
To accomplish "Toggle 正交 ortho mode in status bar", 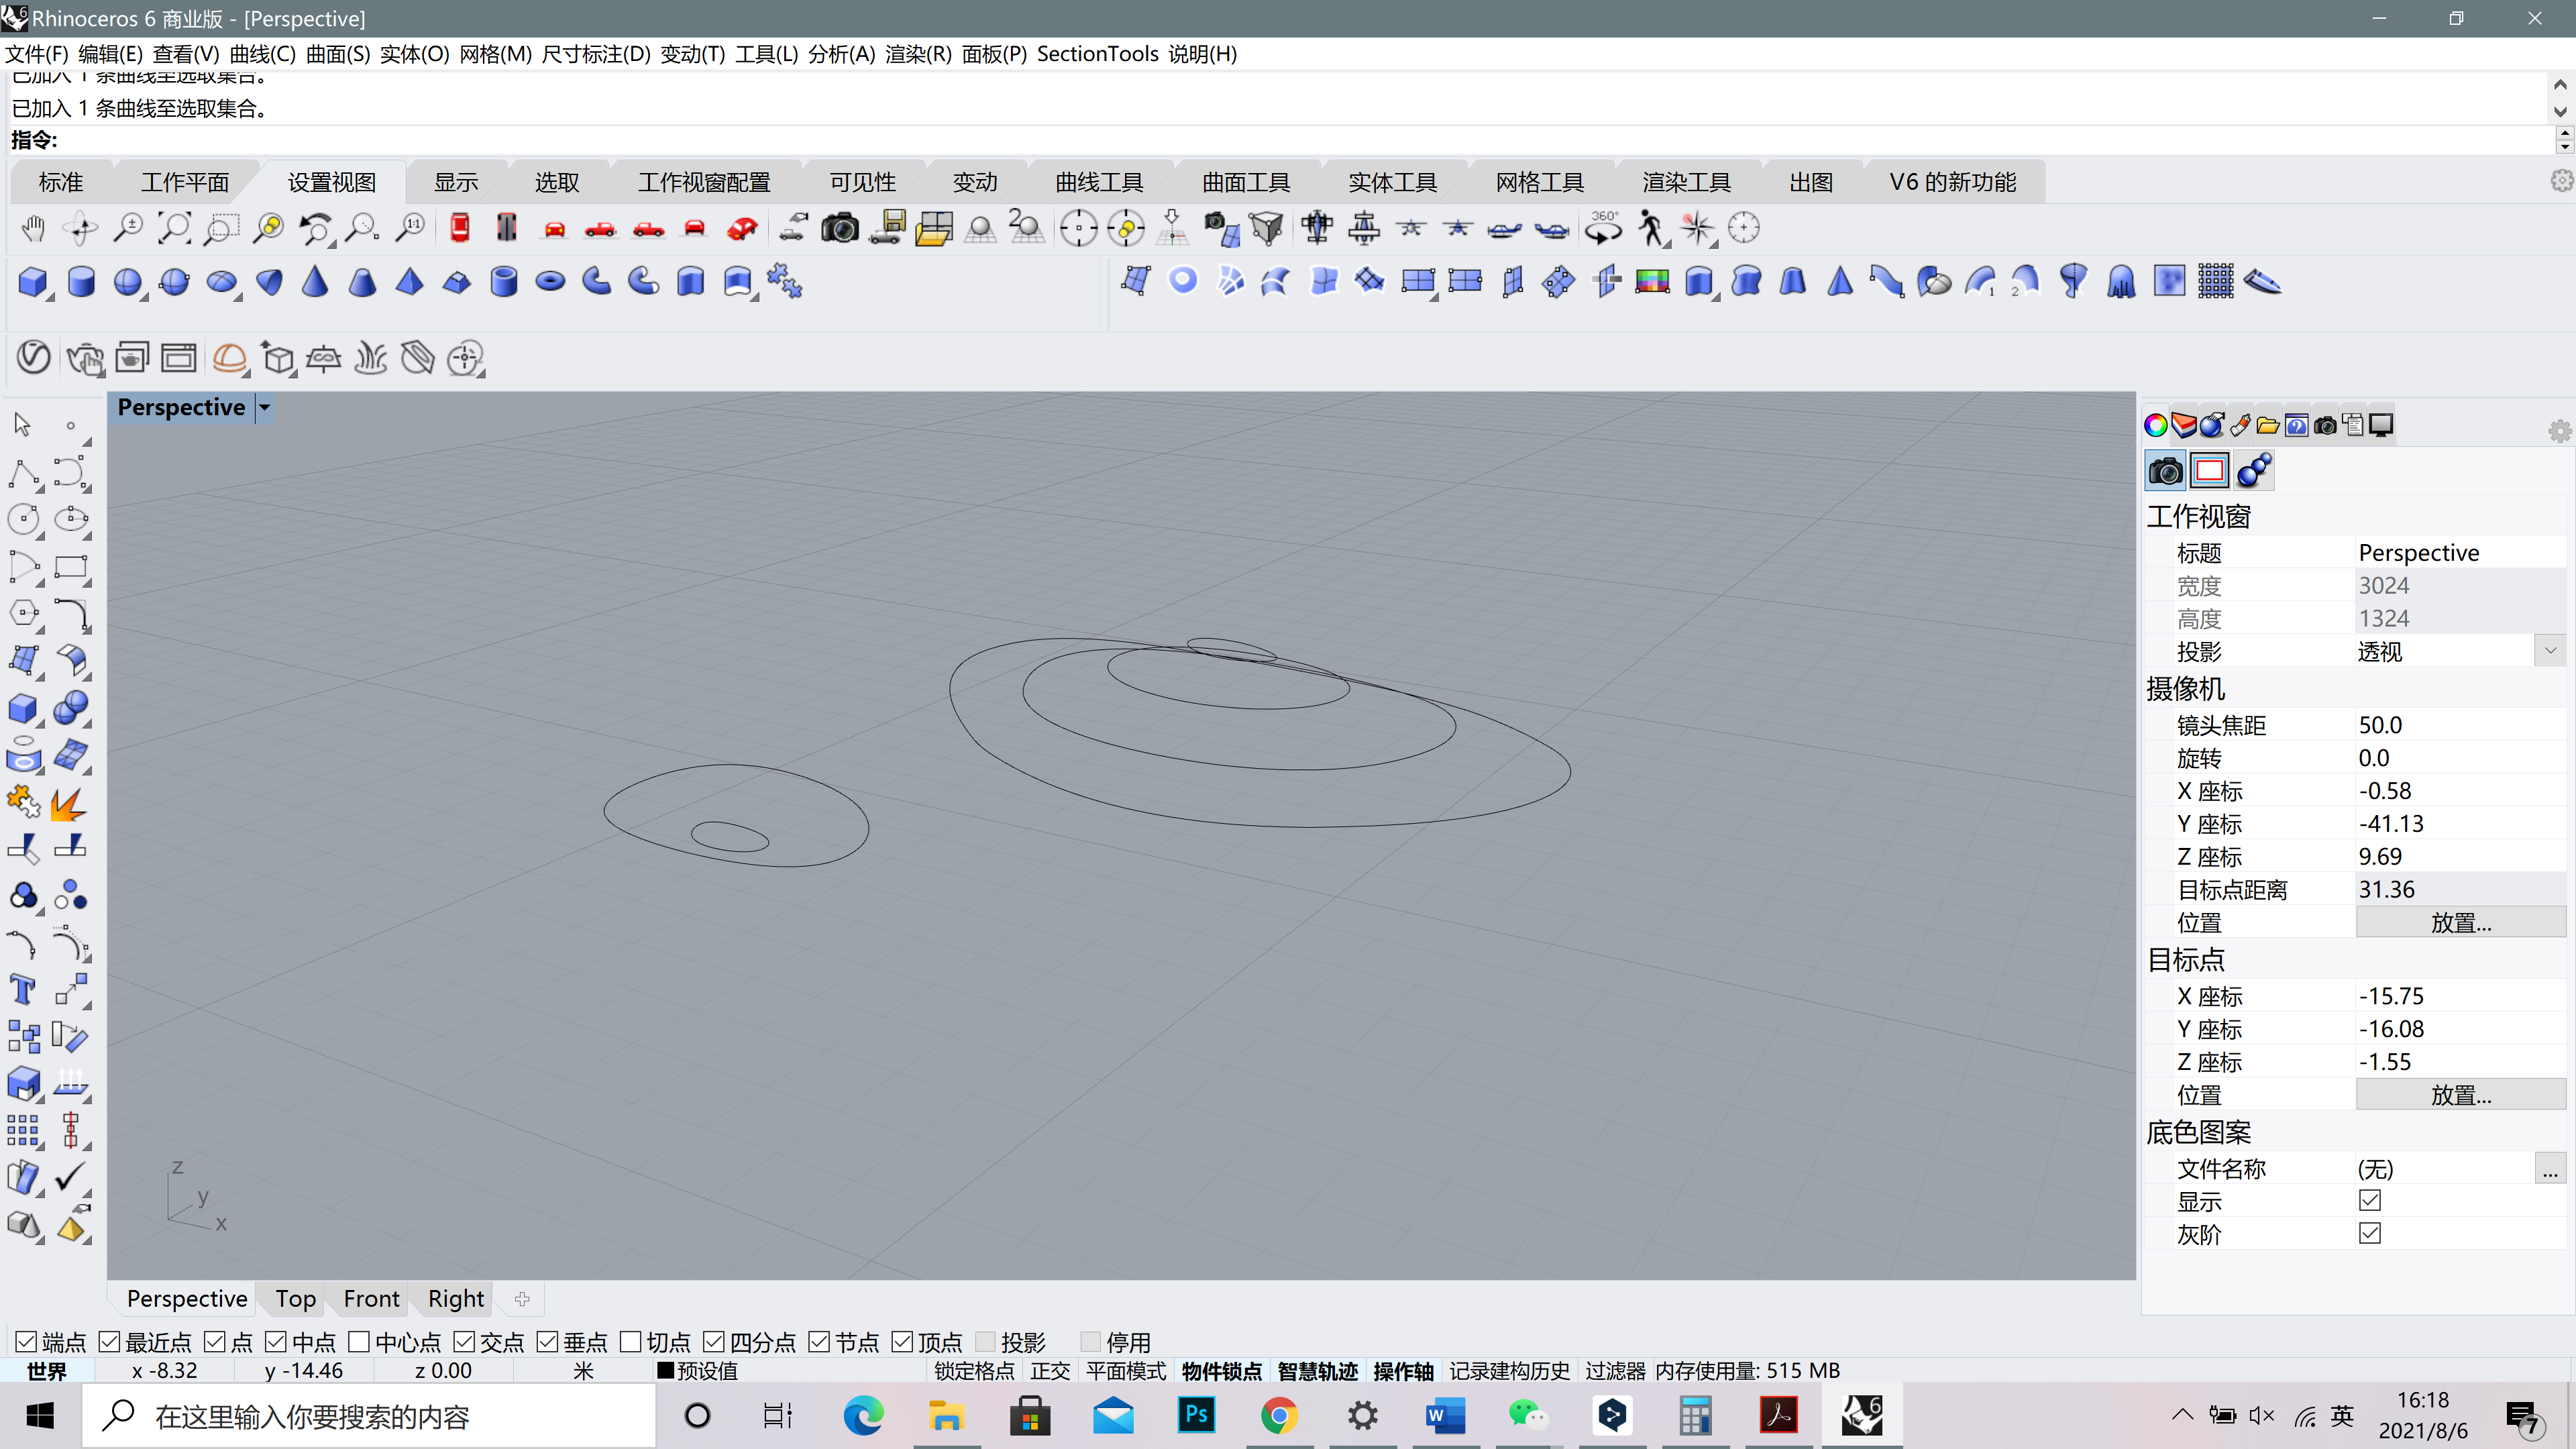I will (x=1050, y=1370).
